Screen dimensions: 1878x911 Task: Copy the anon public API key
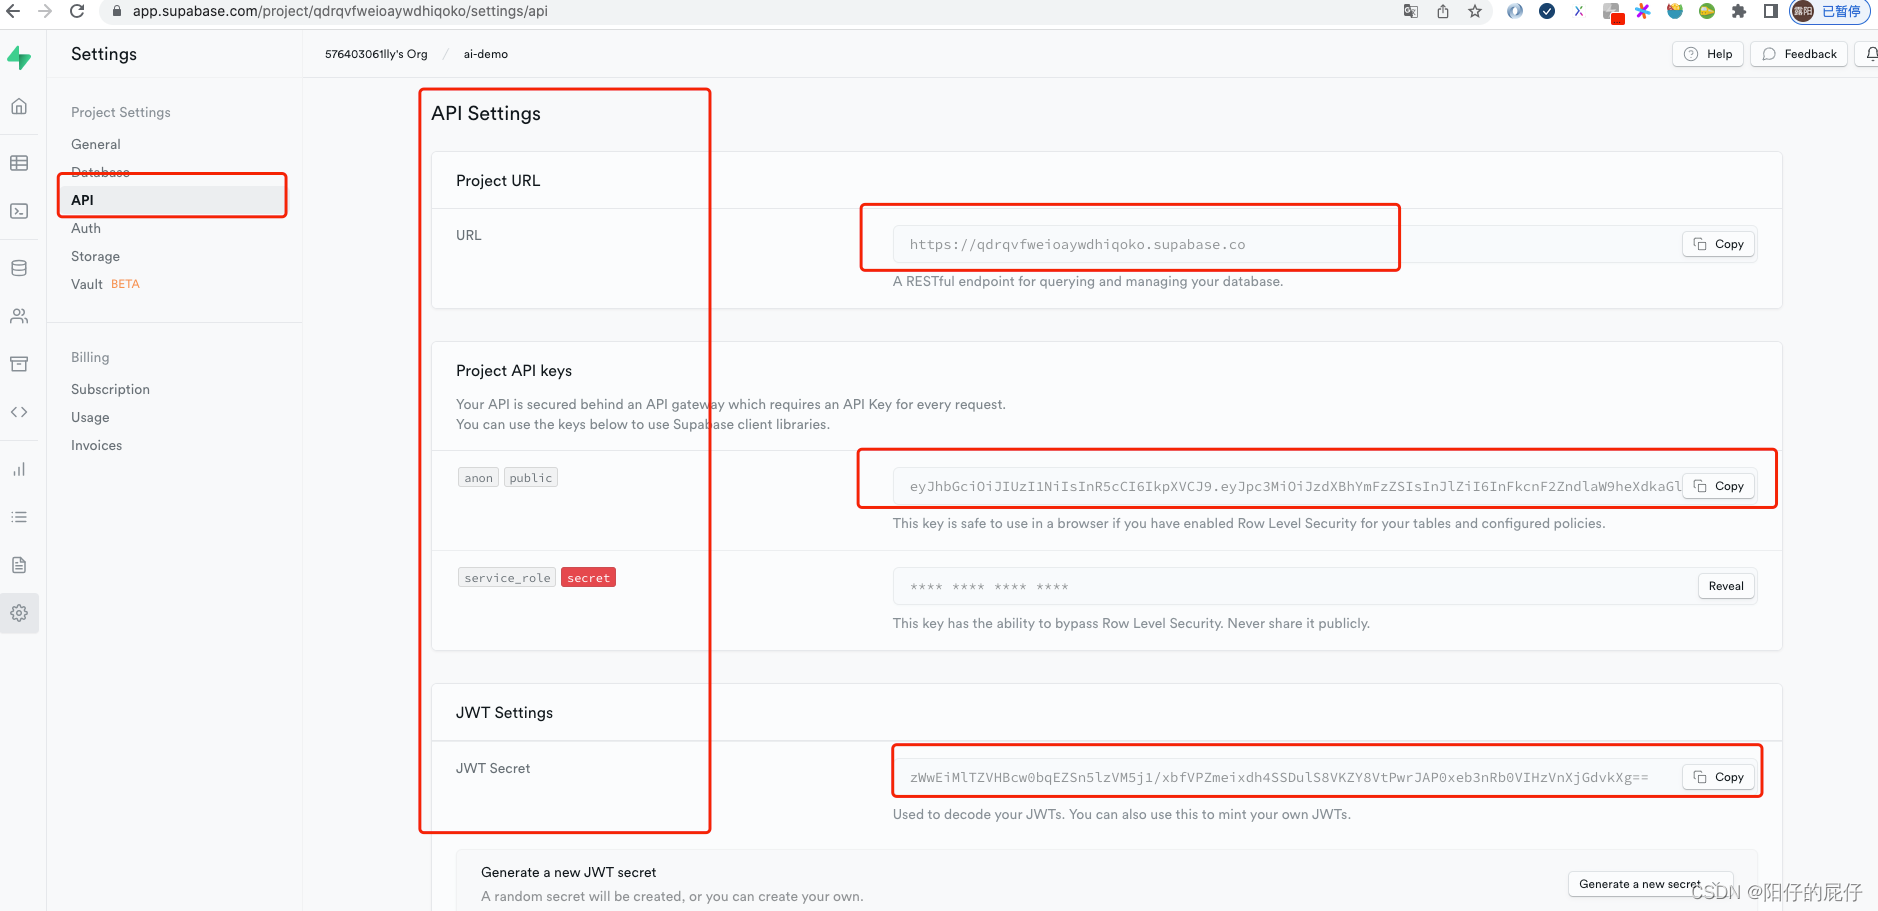tap(1719, 486)
